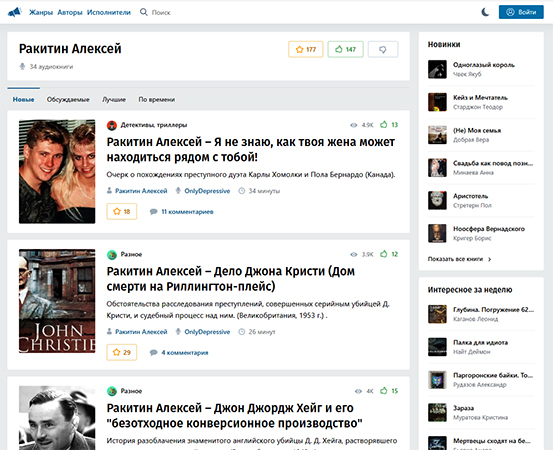Click the megaphone site logo
The height and width of the screenshot is (450, 553).
pos(14,12)
